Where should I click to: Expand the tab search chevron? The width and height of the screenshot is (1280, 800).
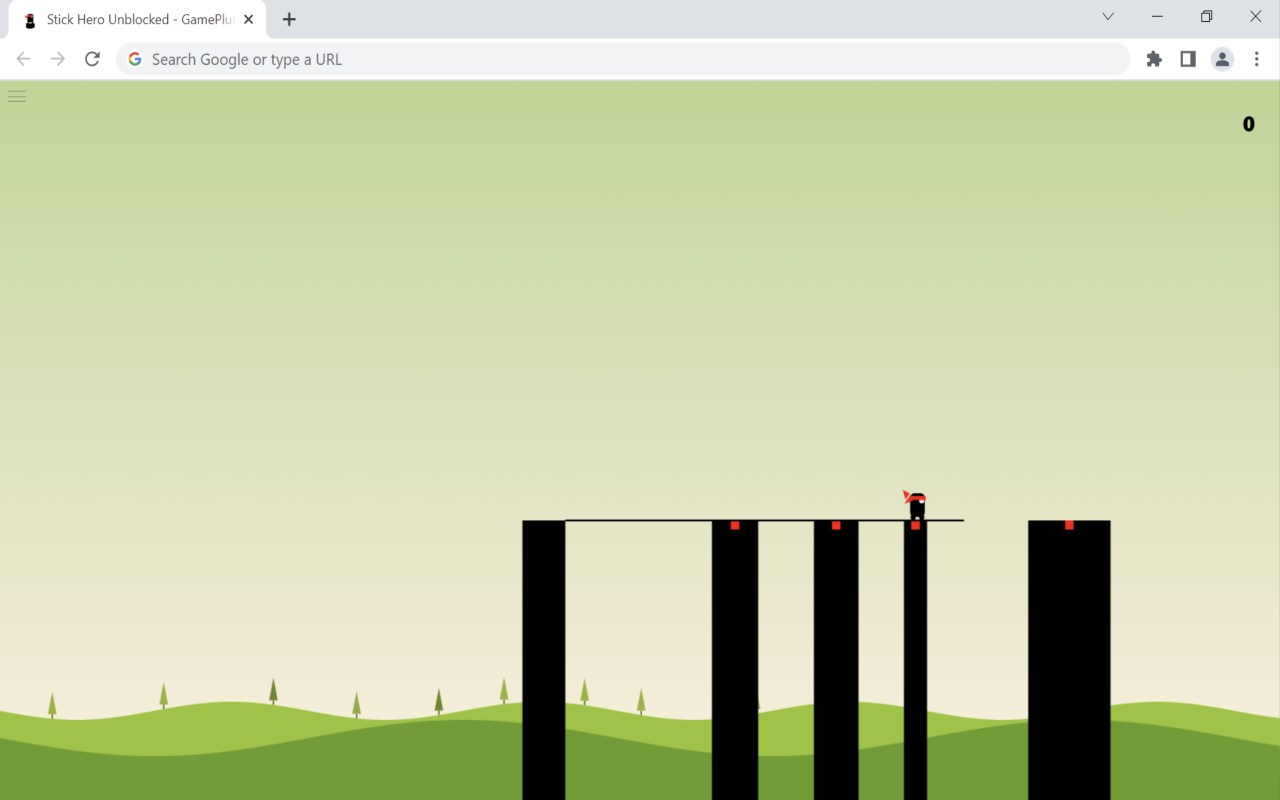(1108, 16)
